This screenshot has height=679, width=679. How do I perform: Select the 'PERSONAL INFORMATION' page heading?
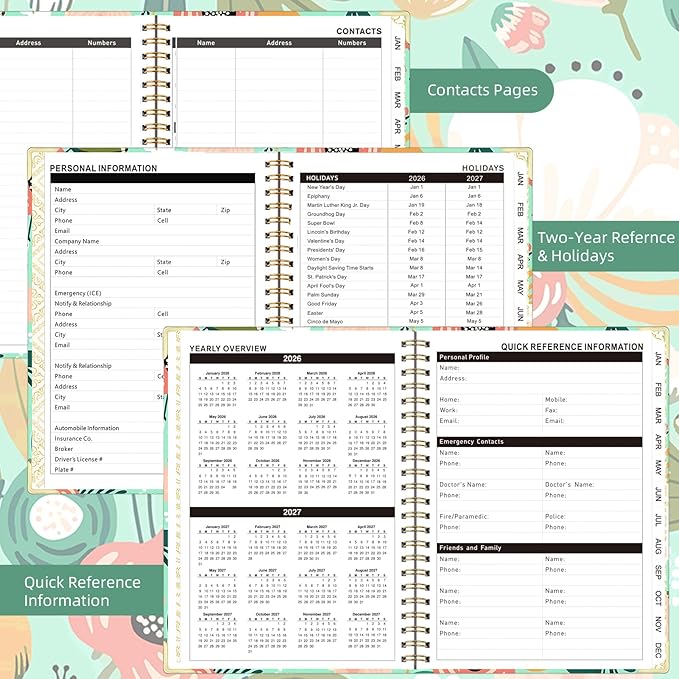click(x=103, y=168)
